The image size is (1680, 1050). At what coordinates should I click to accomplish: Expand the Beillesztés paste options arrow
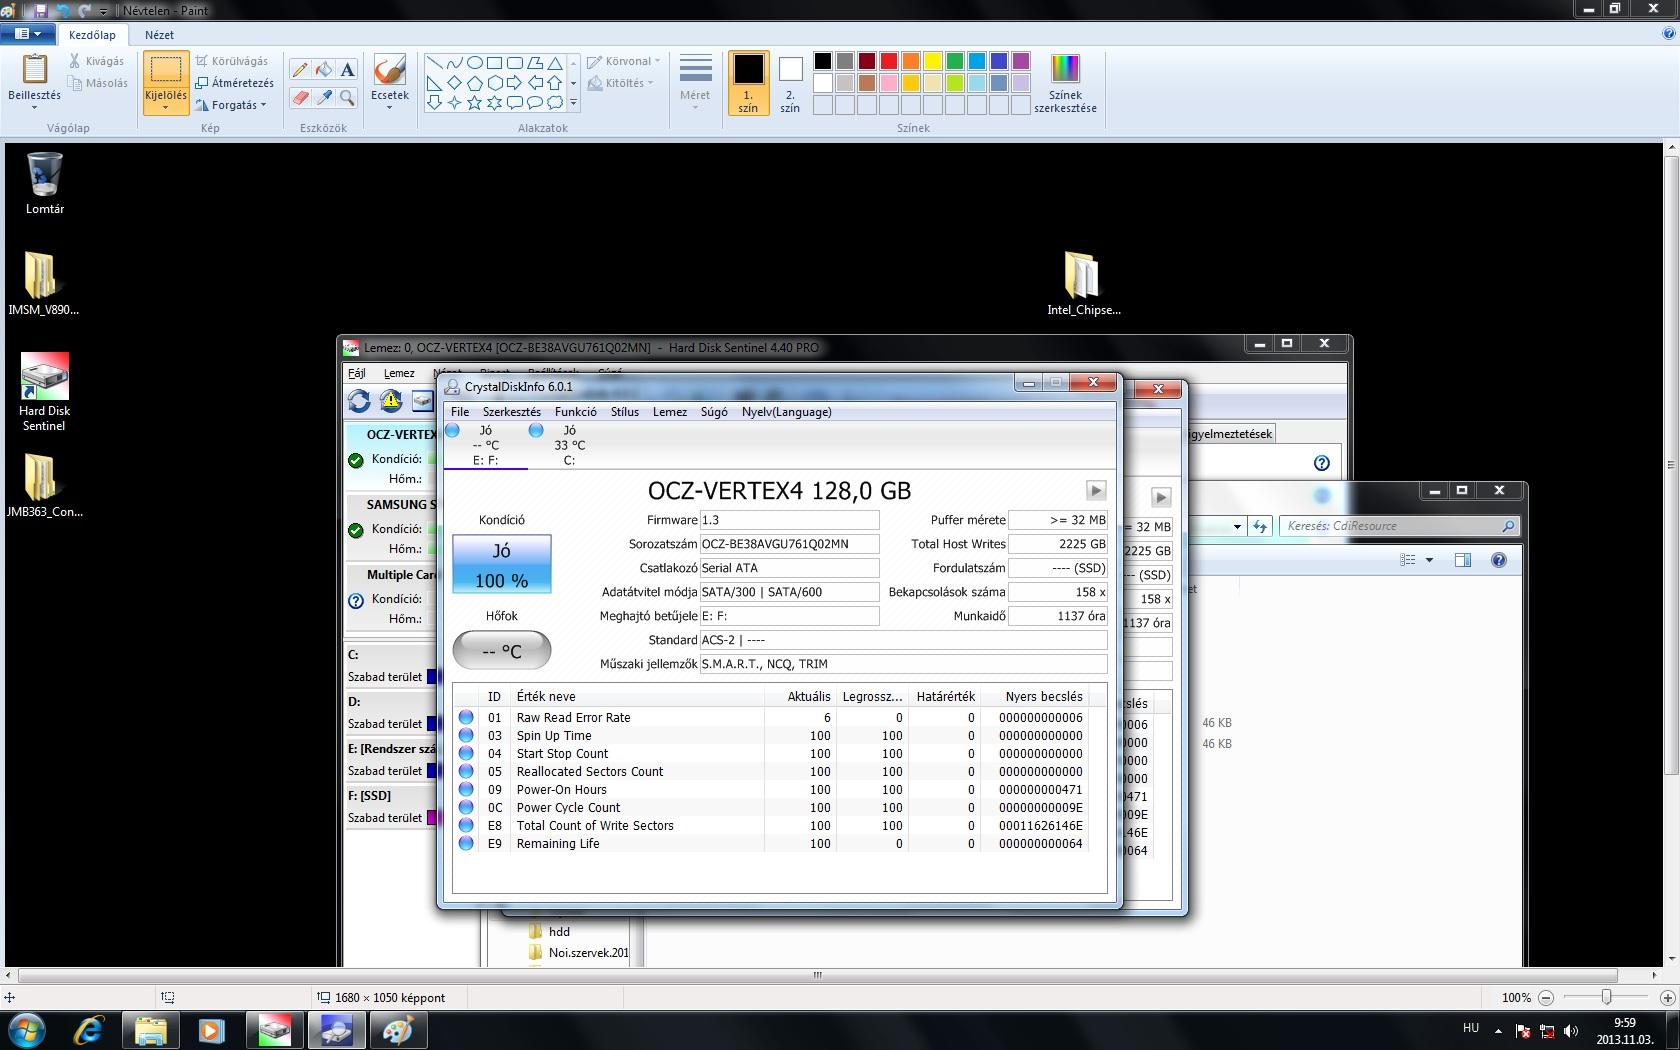point(34,108)
